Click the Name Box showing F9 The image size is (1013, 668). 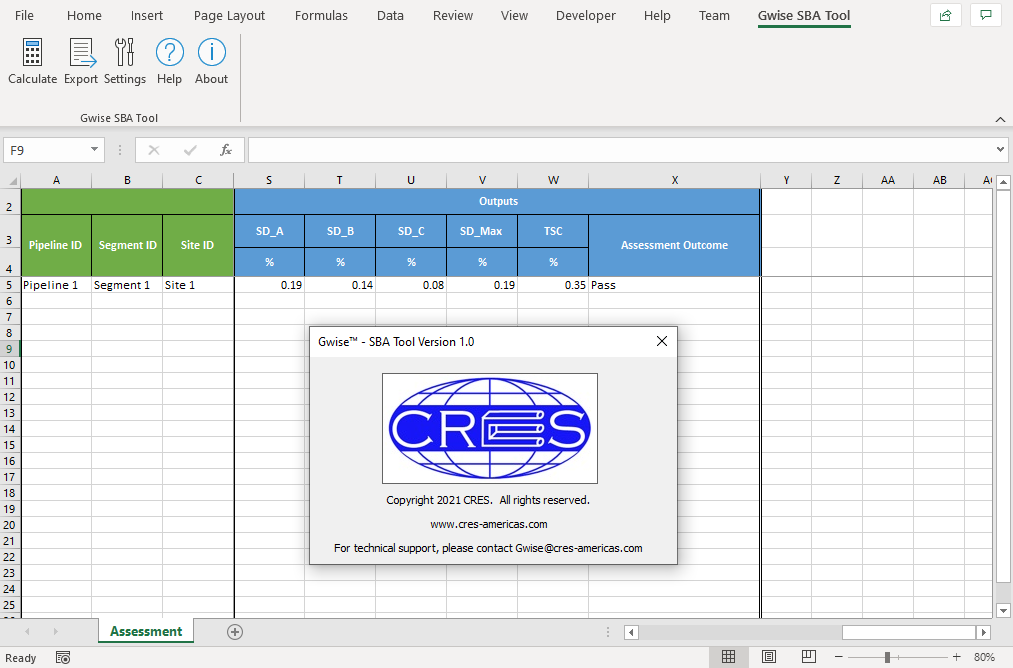46,150
